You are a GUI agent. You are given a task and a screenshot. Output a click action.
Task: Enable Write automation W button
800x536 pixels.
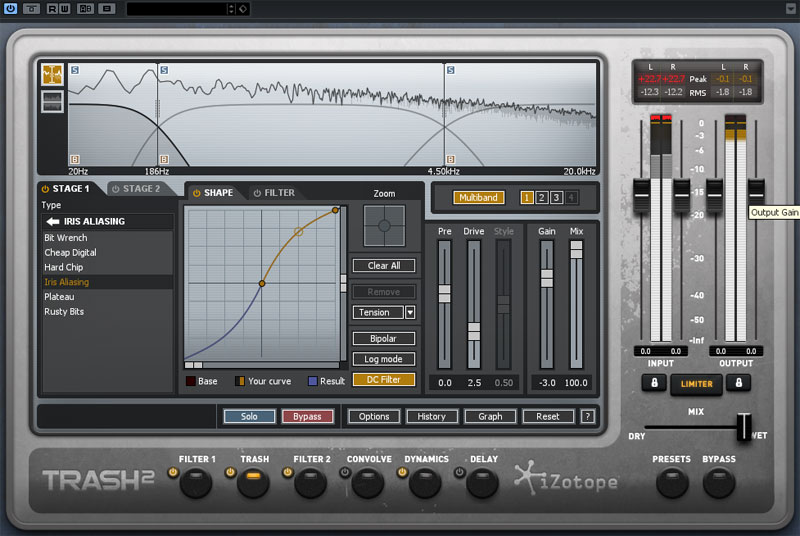coord(64,9)
